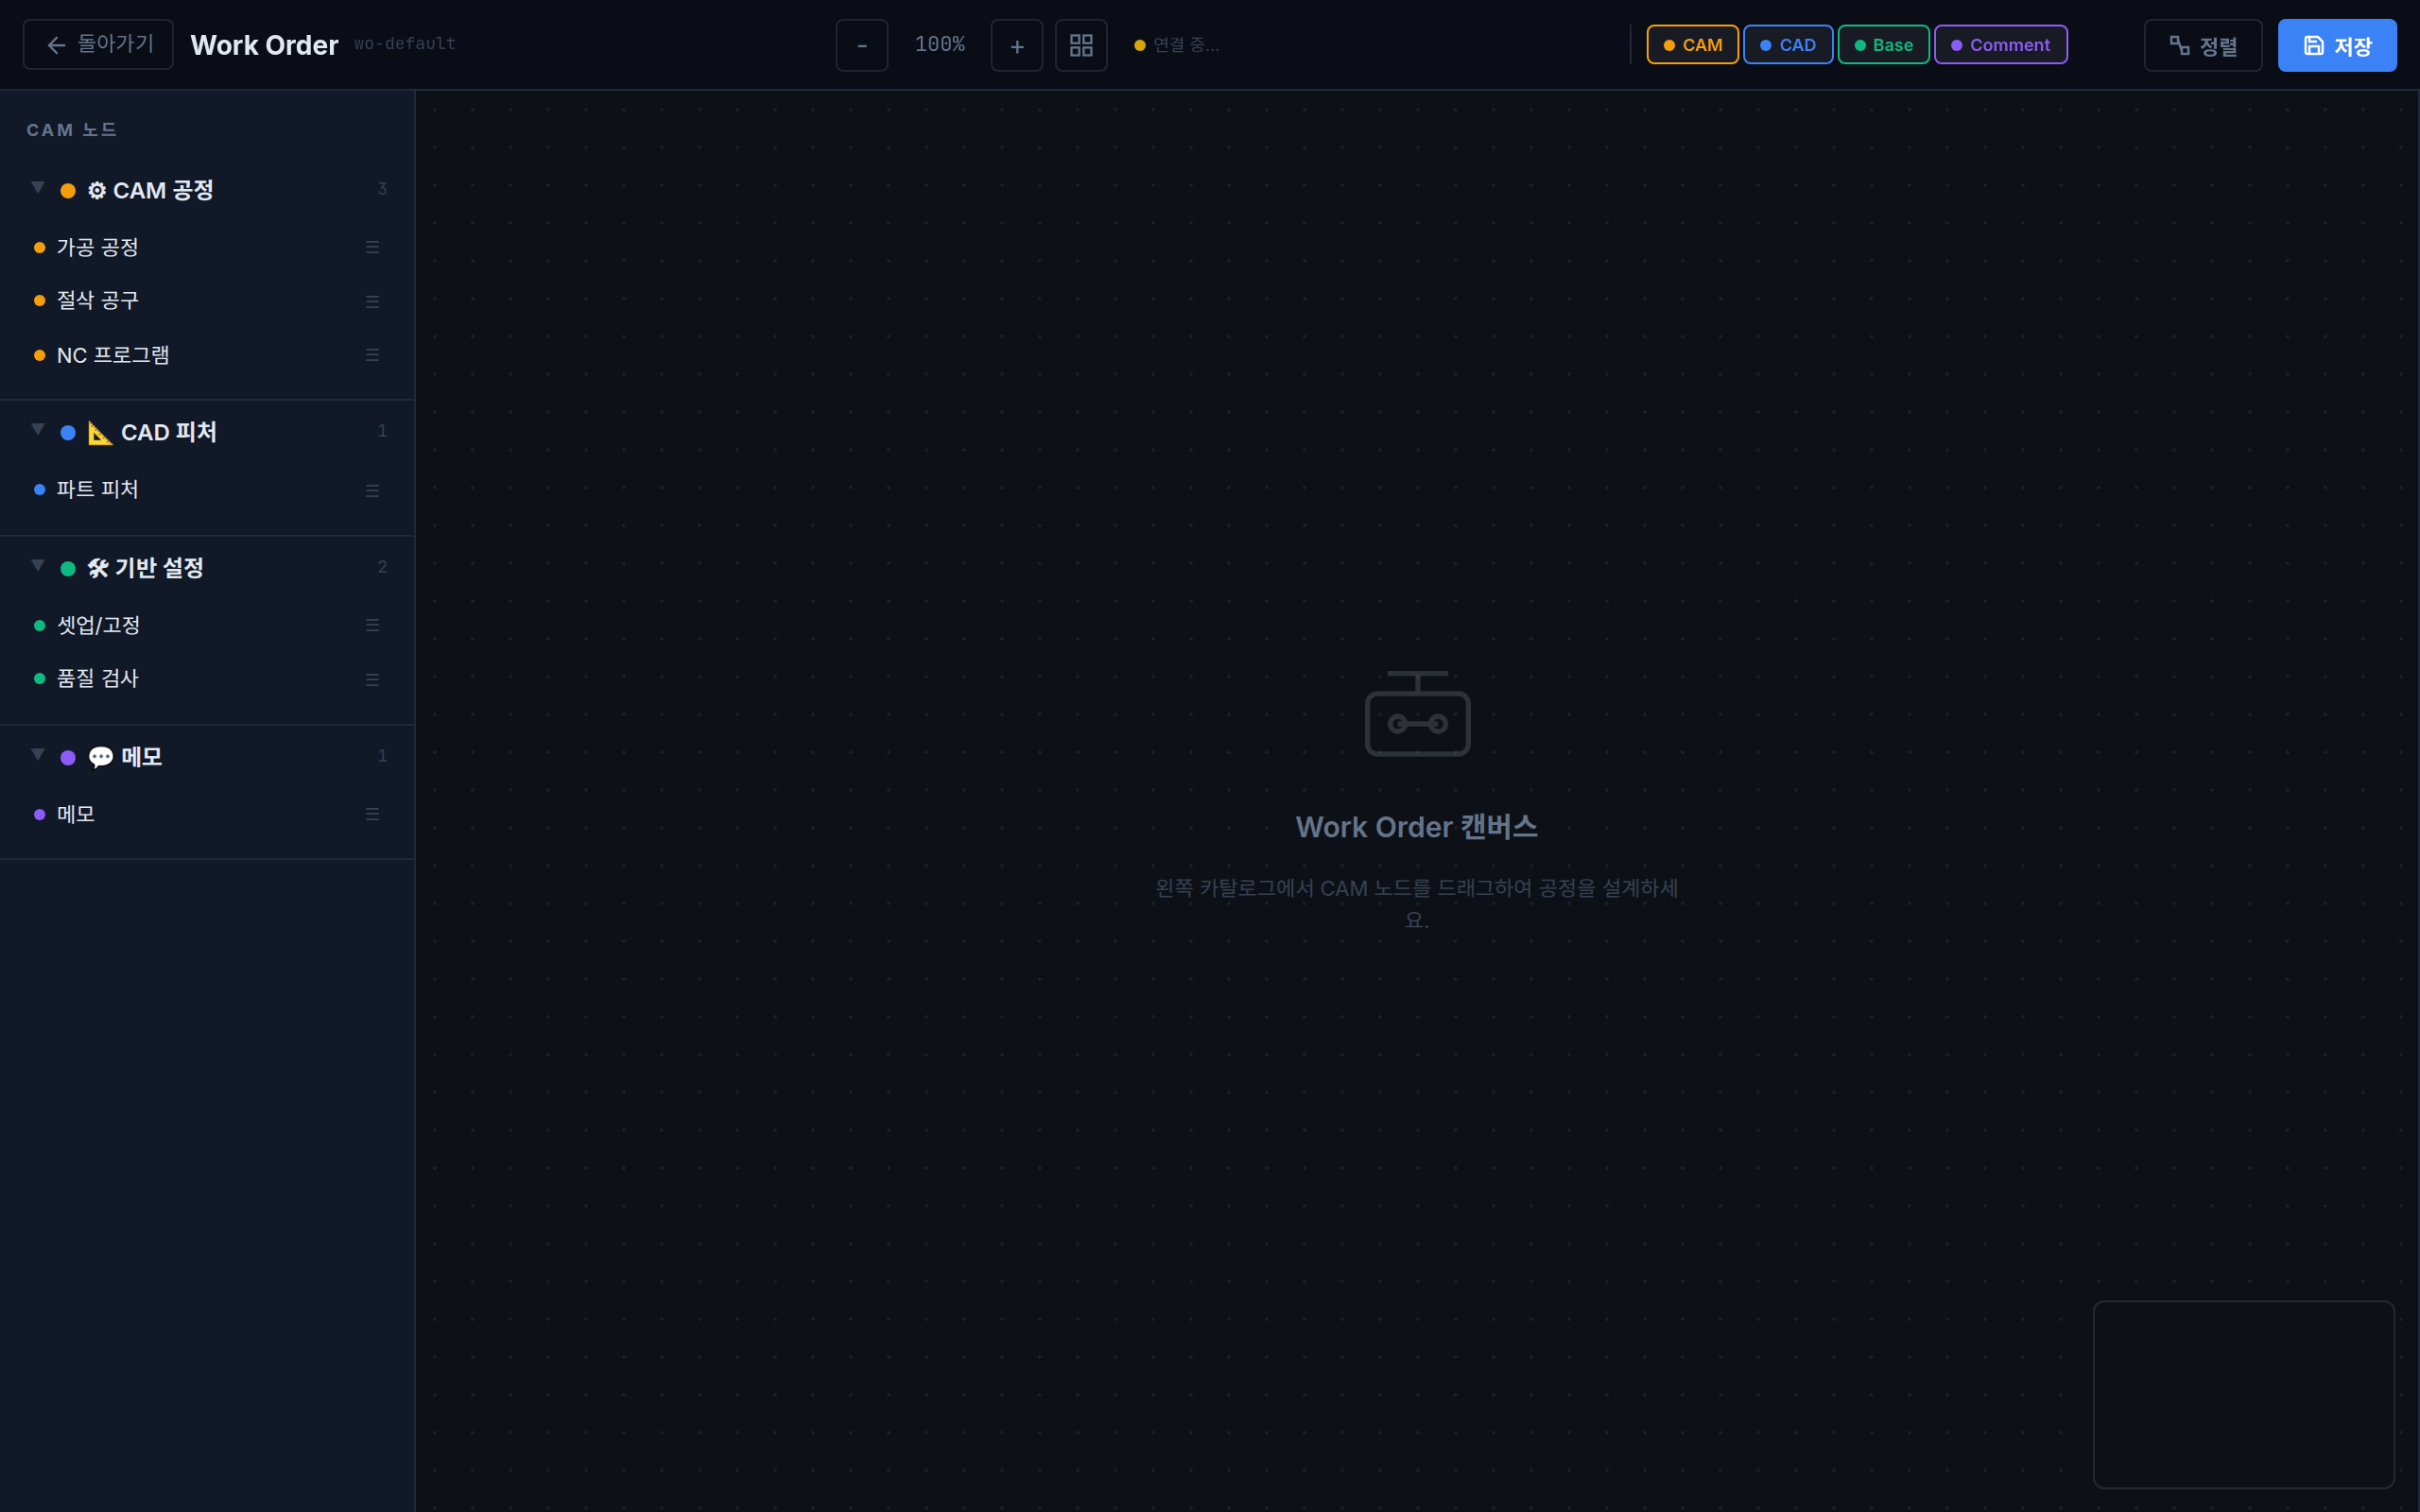
Task: Toggle the CAM filter chip
Action: pos(1692,45)
